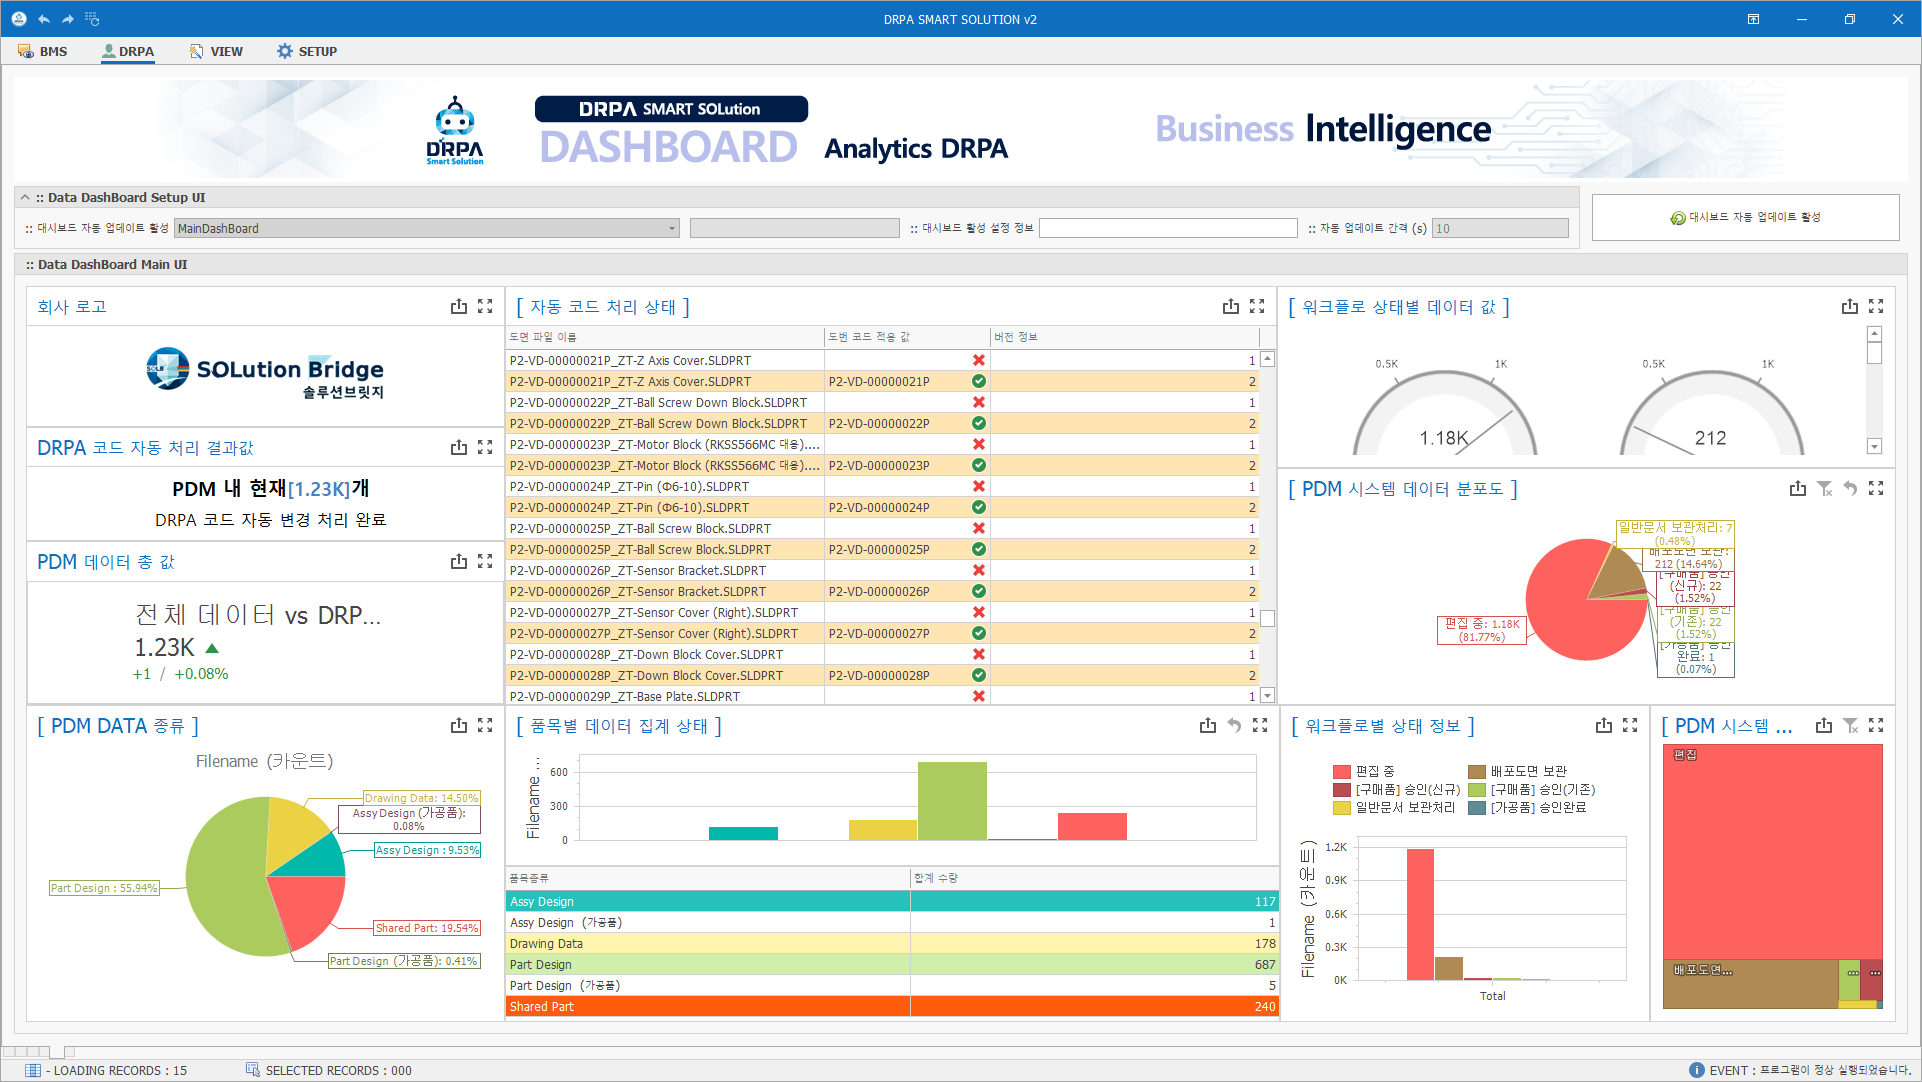Click the workflow gauges panel's scroll down arrow
Screen dimensions: 1922x1082
[1875, 447]
